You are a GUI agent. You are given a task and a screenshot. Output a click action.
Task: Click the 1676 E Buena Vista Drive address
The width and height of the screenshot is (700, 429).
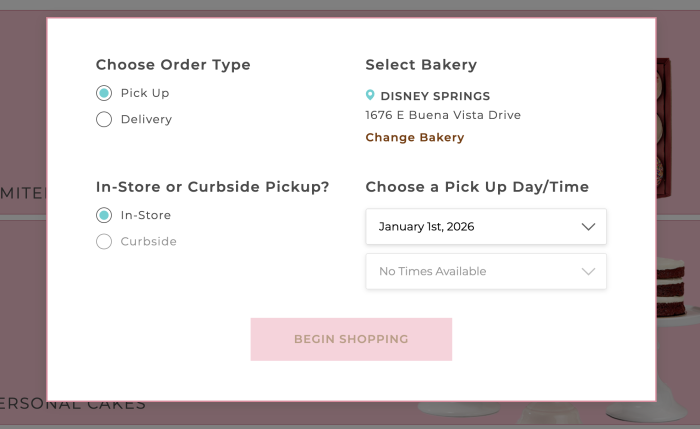pyautogui.click(x=443, y=115)
